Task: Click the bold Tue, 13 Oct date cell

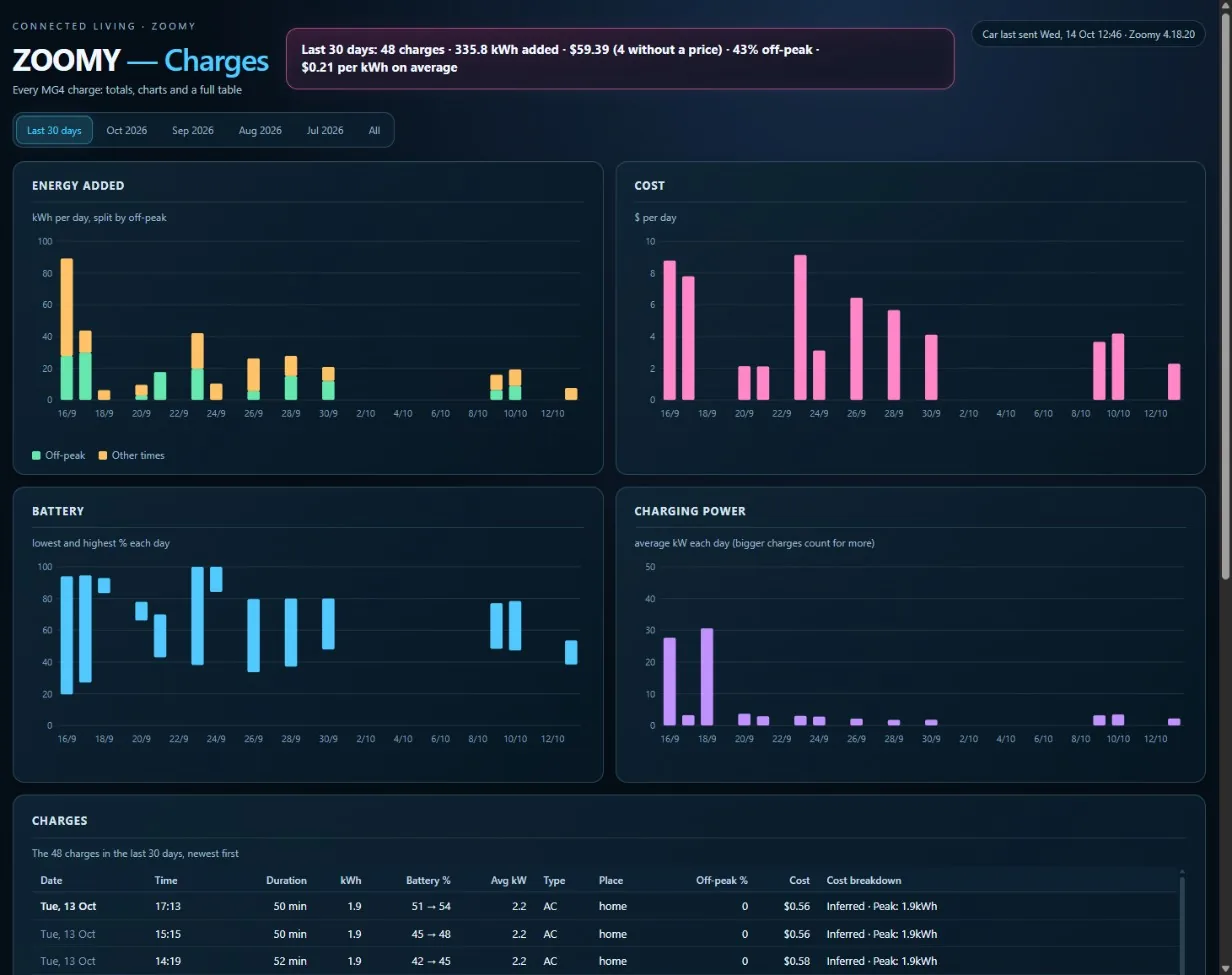Action: tap(69, 906)
